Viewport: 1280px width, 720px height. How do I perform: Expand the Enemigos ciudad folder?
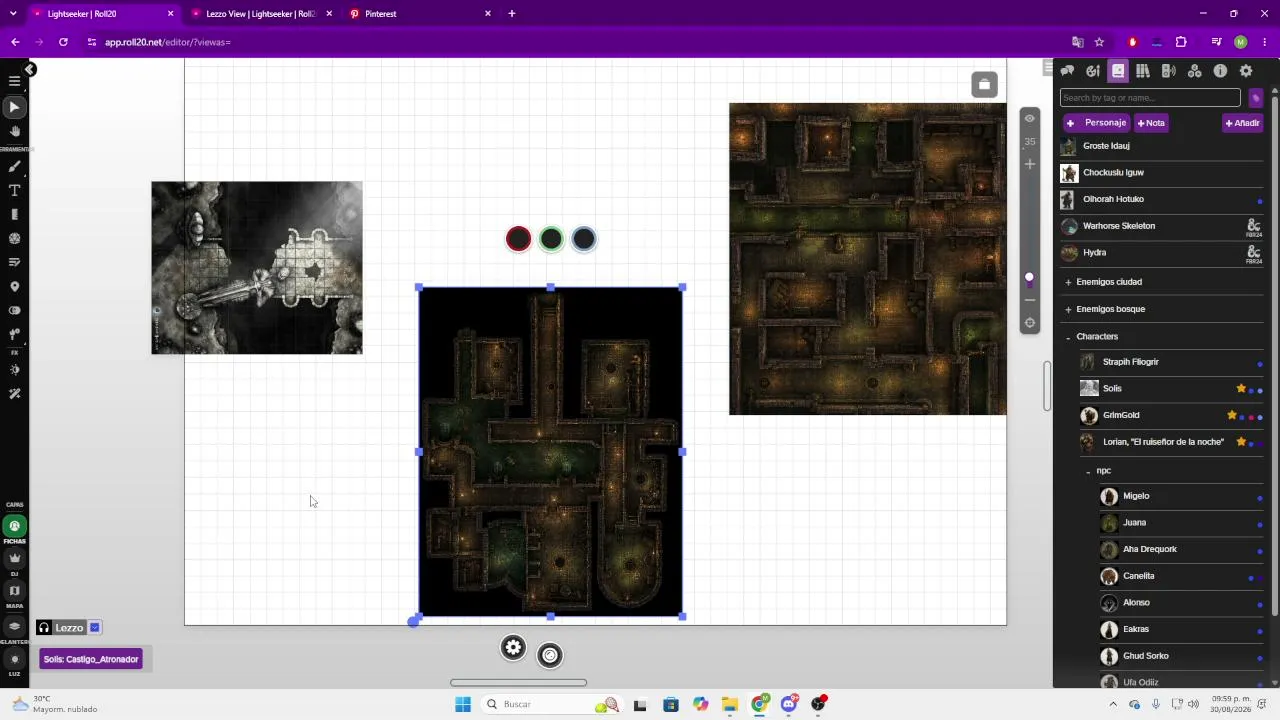coord(1068,282)
